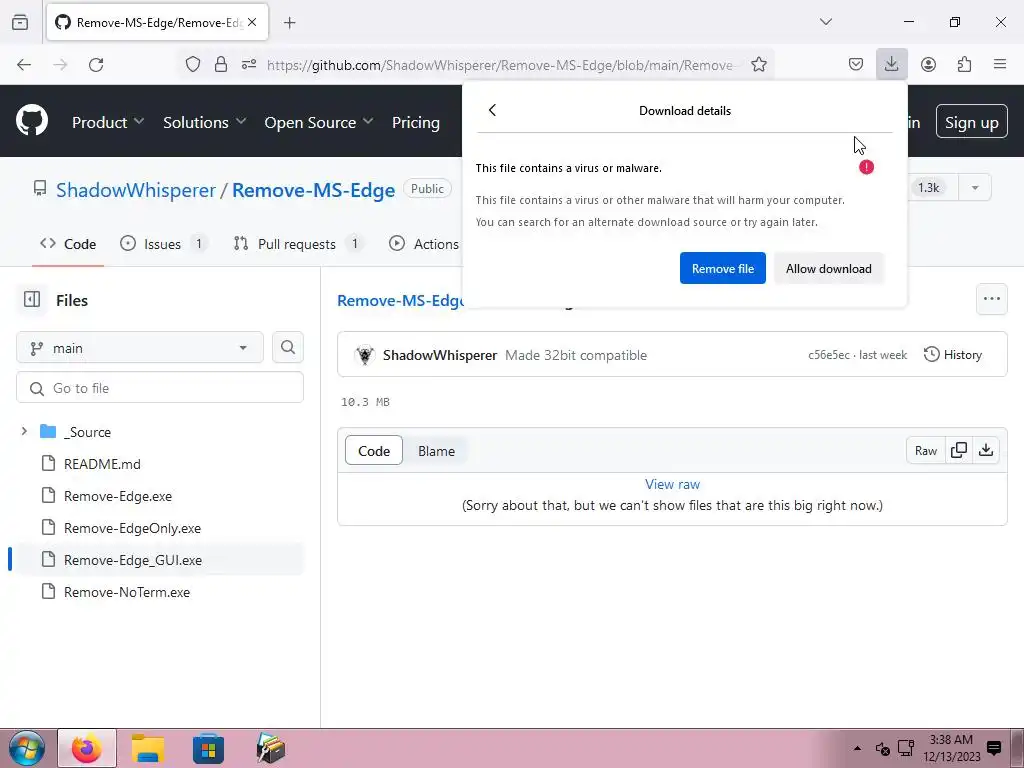
Task: Open the main branch selector dropdown
Action: 140,347
